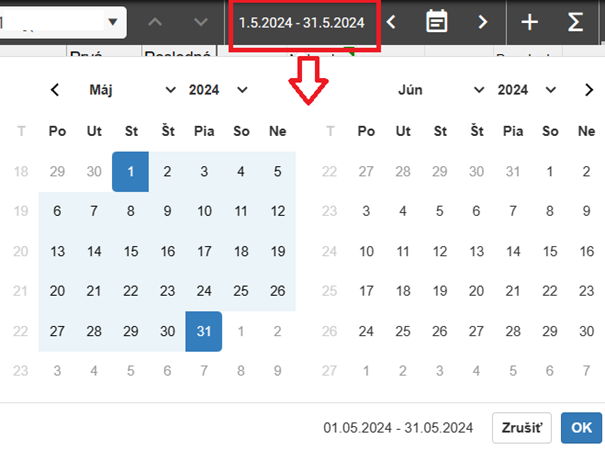
Task: Click the up arrow in the dark toolbar
Action: (157, 21)
